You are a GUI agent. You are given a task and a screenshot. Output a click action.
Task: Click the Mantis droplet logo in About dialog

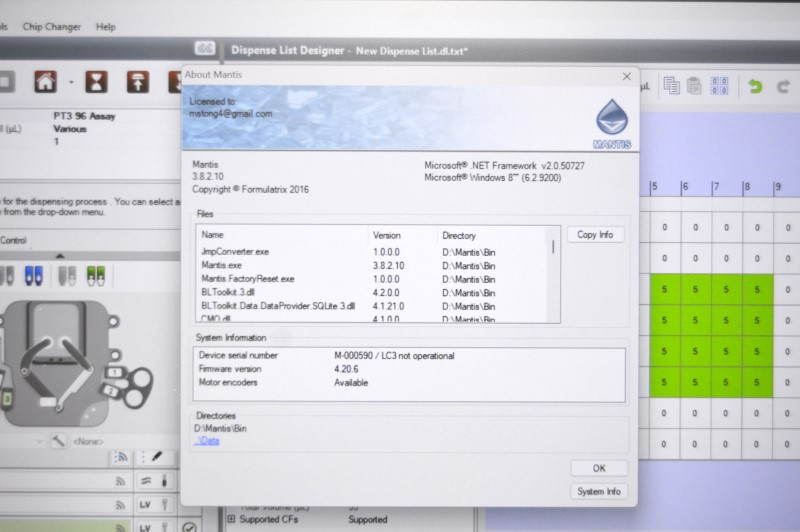coord(612,124)
